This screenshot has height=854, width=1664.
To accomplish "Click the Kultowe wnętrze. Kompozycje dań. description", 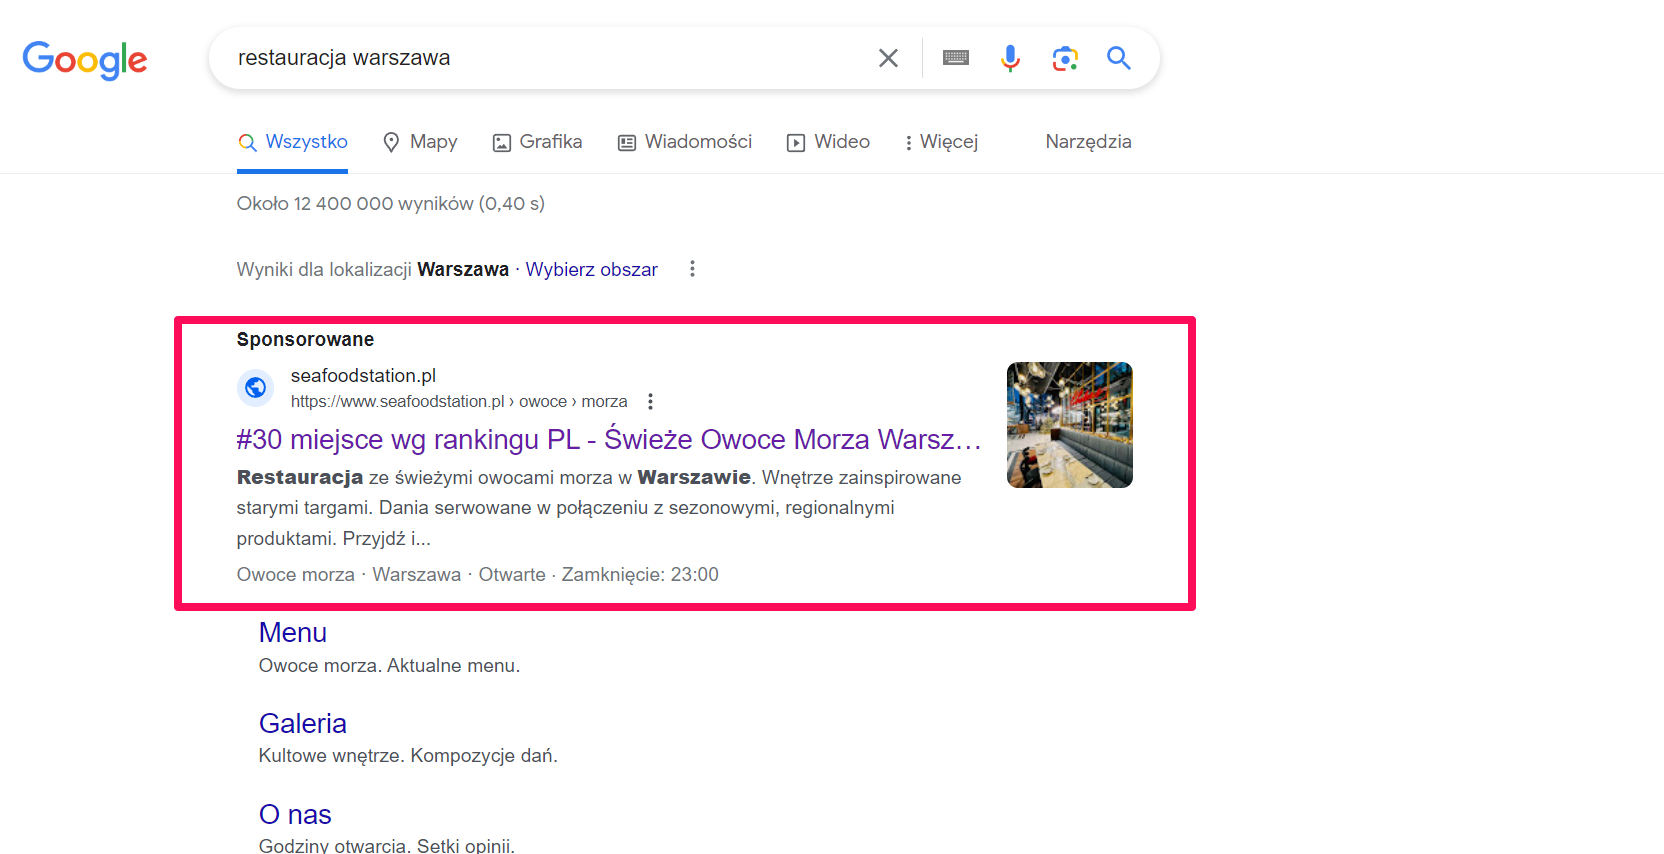I will 408,755.
